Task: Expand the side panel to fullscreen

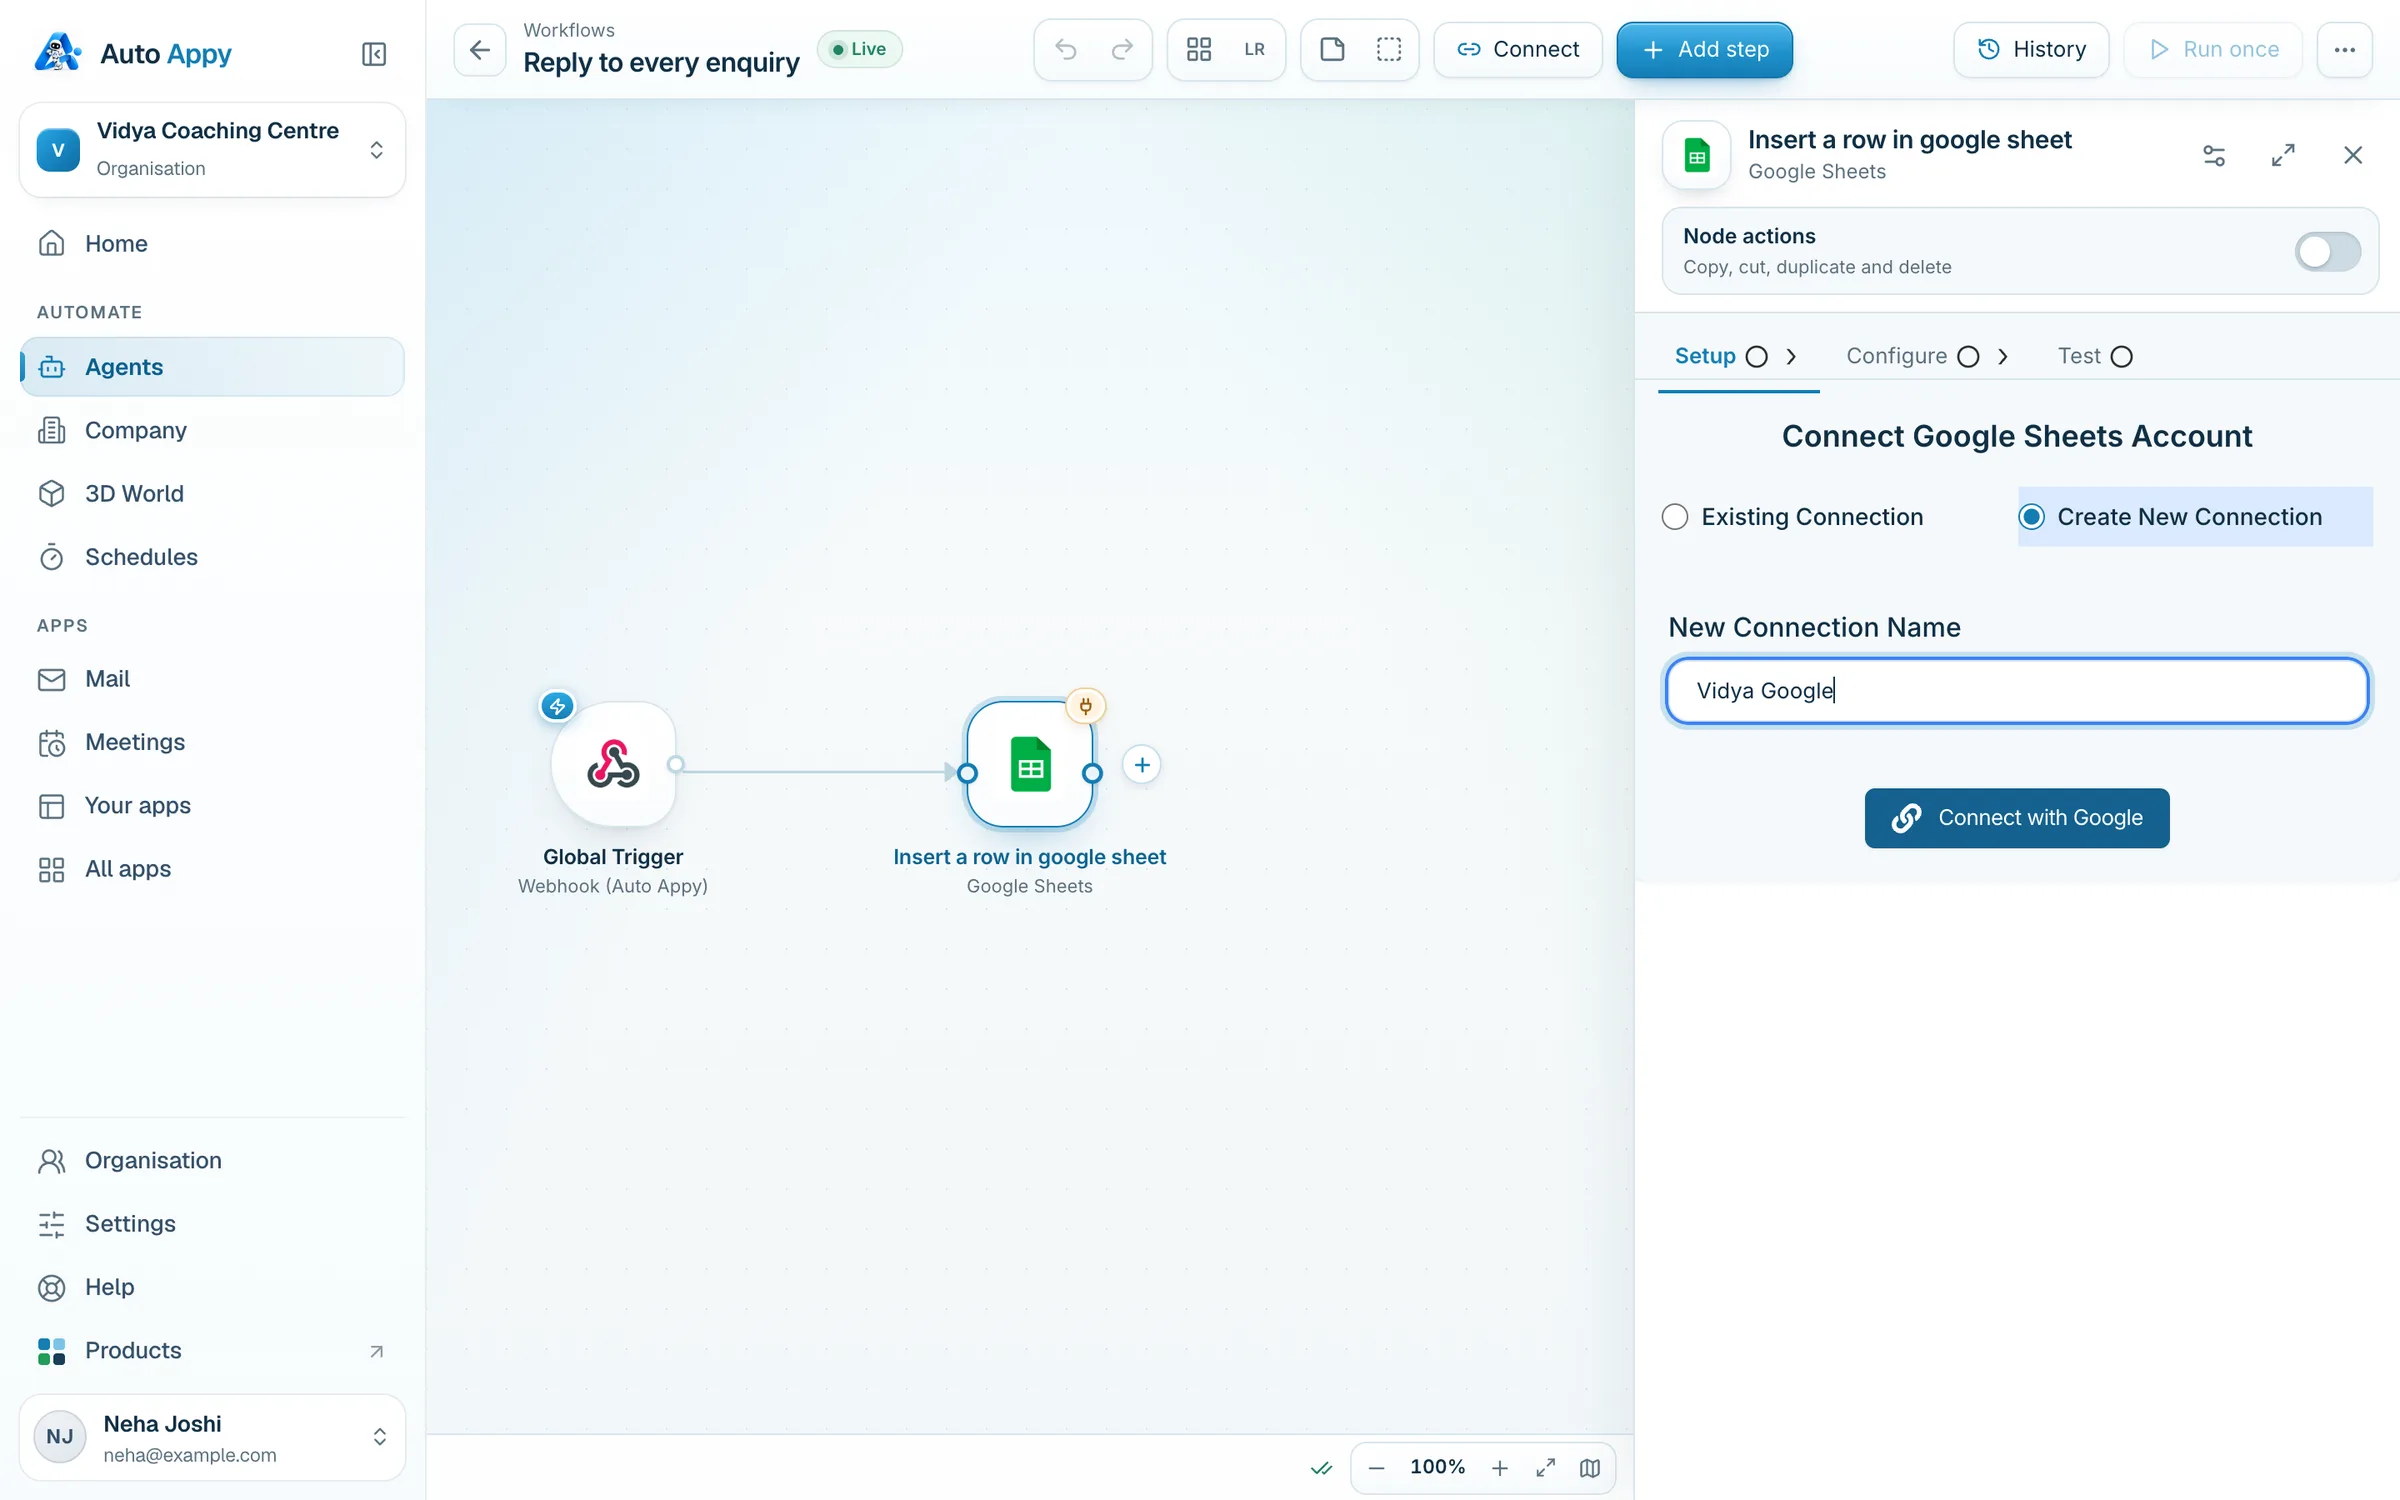Action: coord(2282,155)
